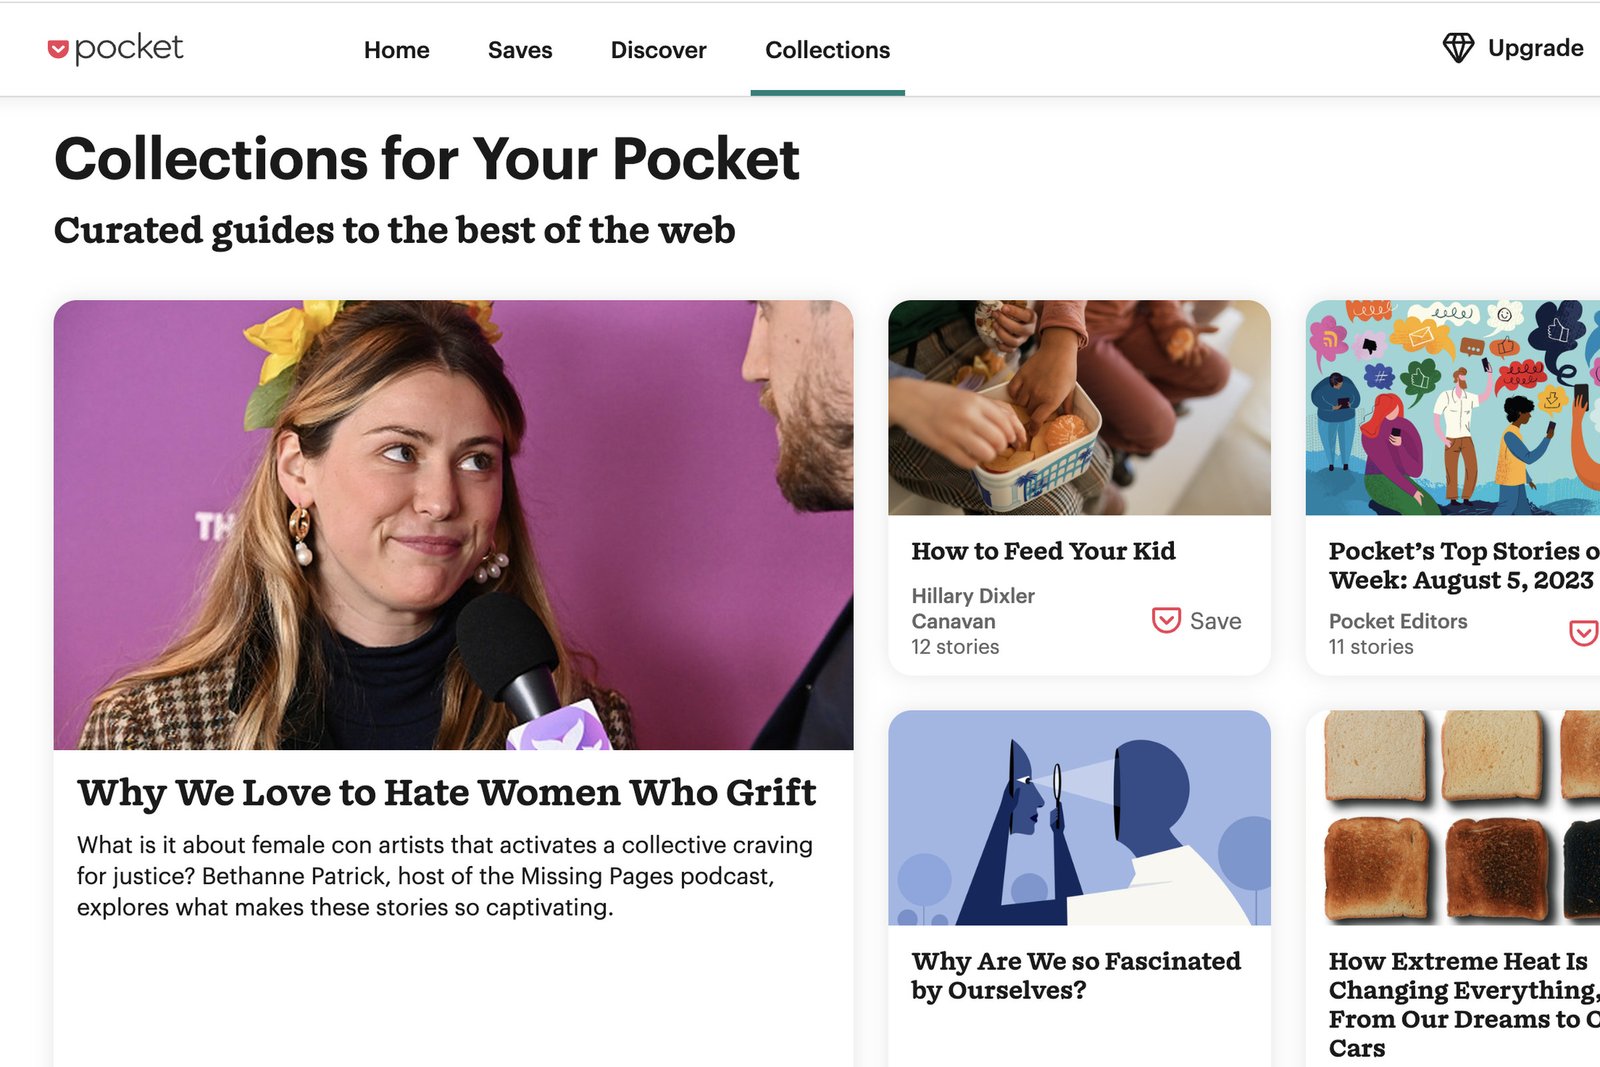
Task: Click the colorful social media illustration thumbnail
Action: (x=1452, y=408)
